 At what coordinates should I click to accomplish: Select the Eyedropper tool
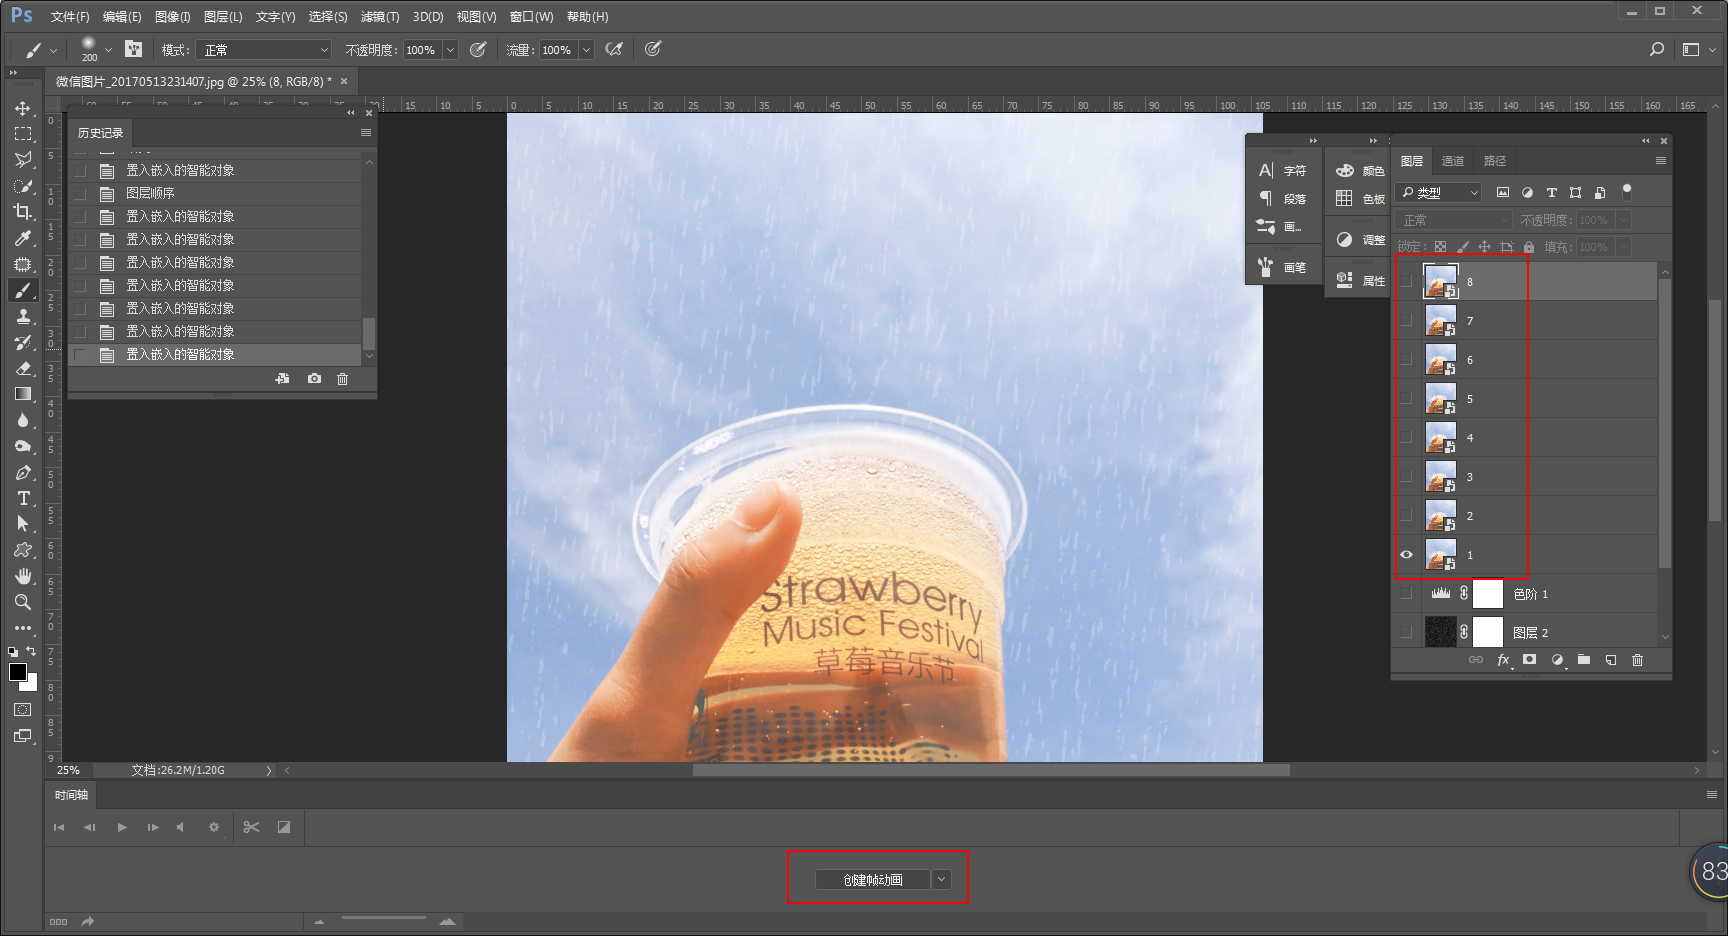pos(23,238)
